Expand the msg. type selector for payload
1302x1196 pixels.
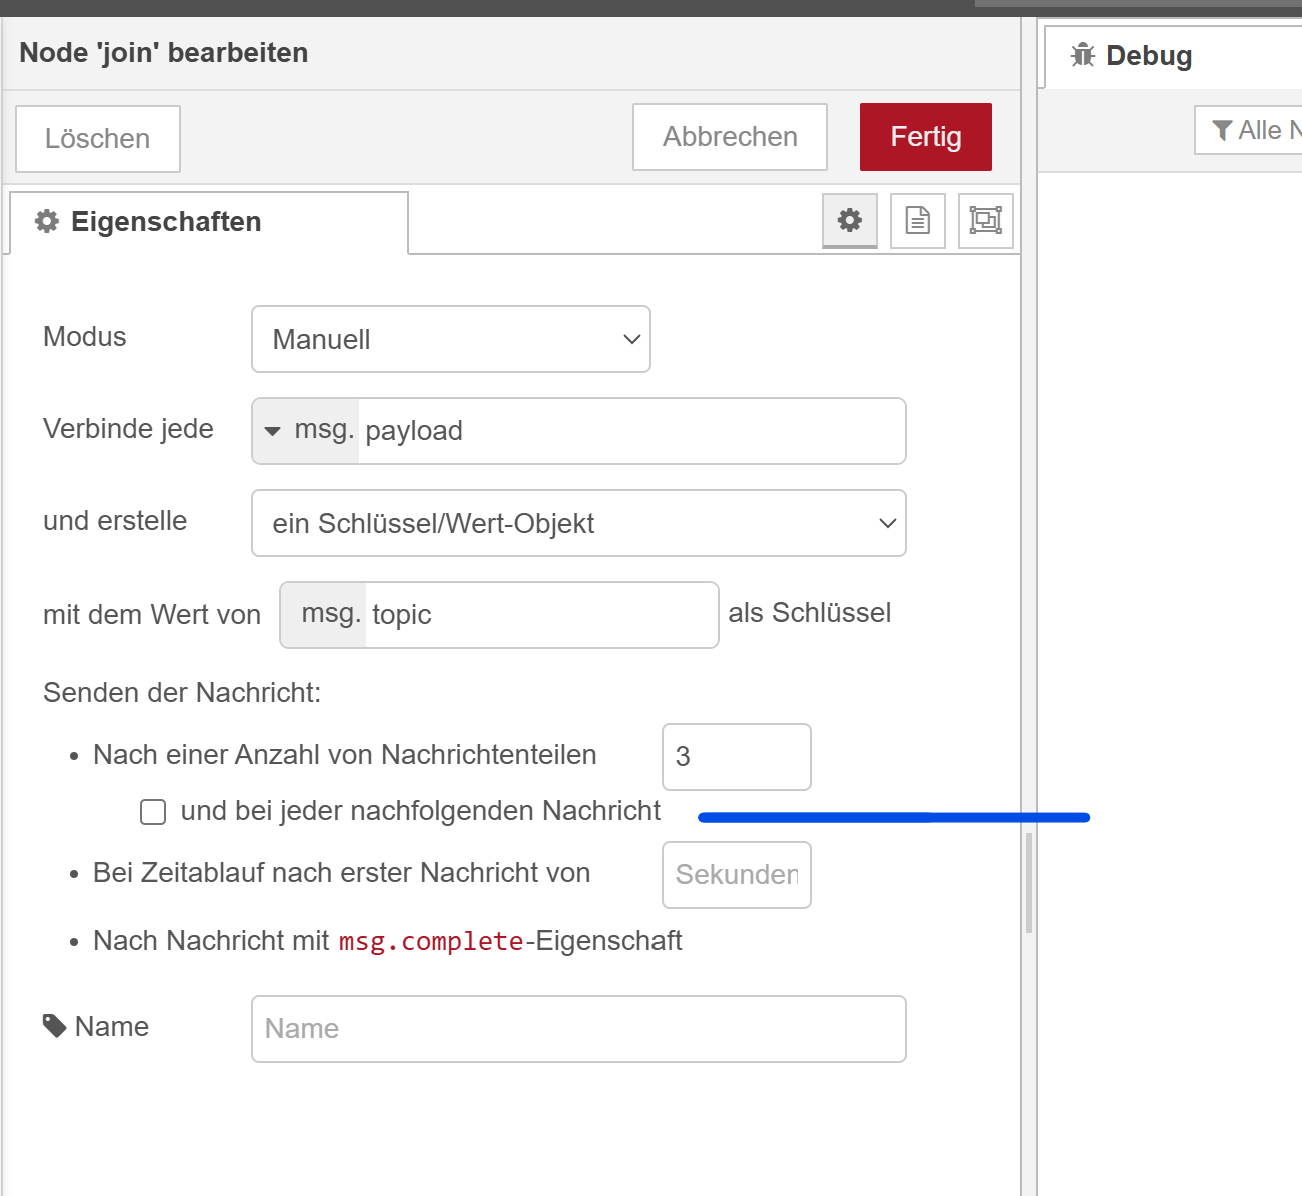pos(307,431)
